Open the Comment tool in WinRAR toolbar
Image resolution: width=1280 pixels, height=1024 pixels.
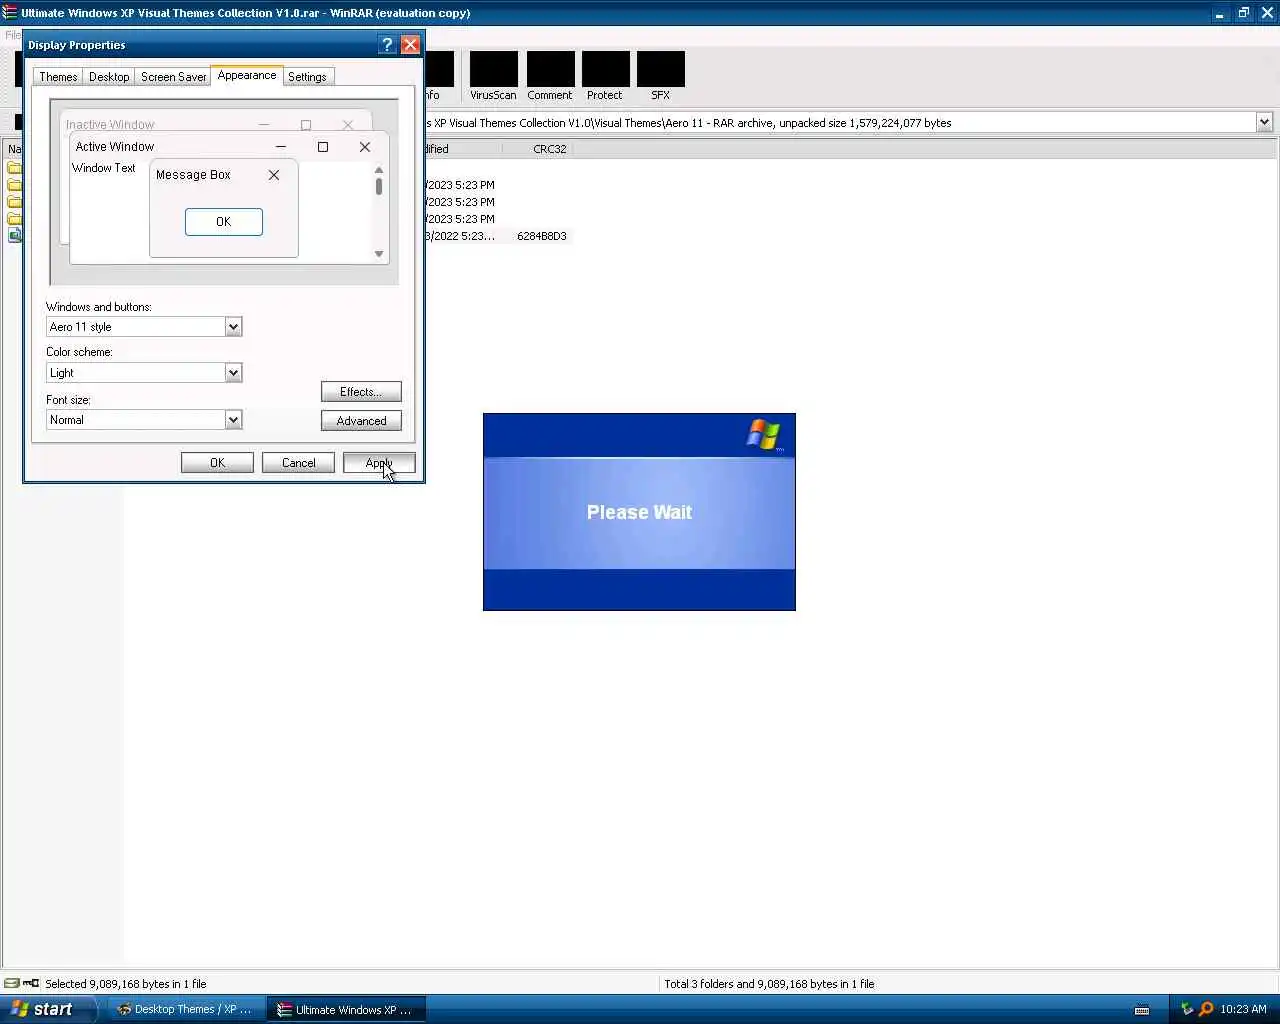(x=550, y=76)
